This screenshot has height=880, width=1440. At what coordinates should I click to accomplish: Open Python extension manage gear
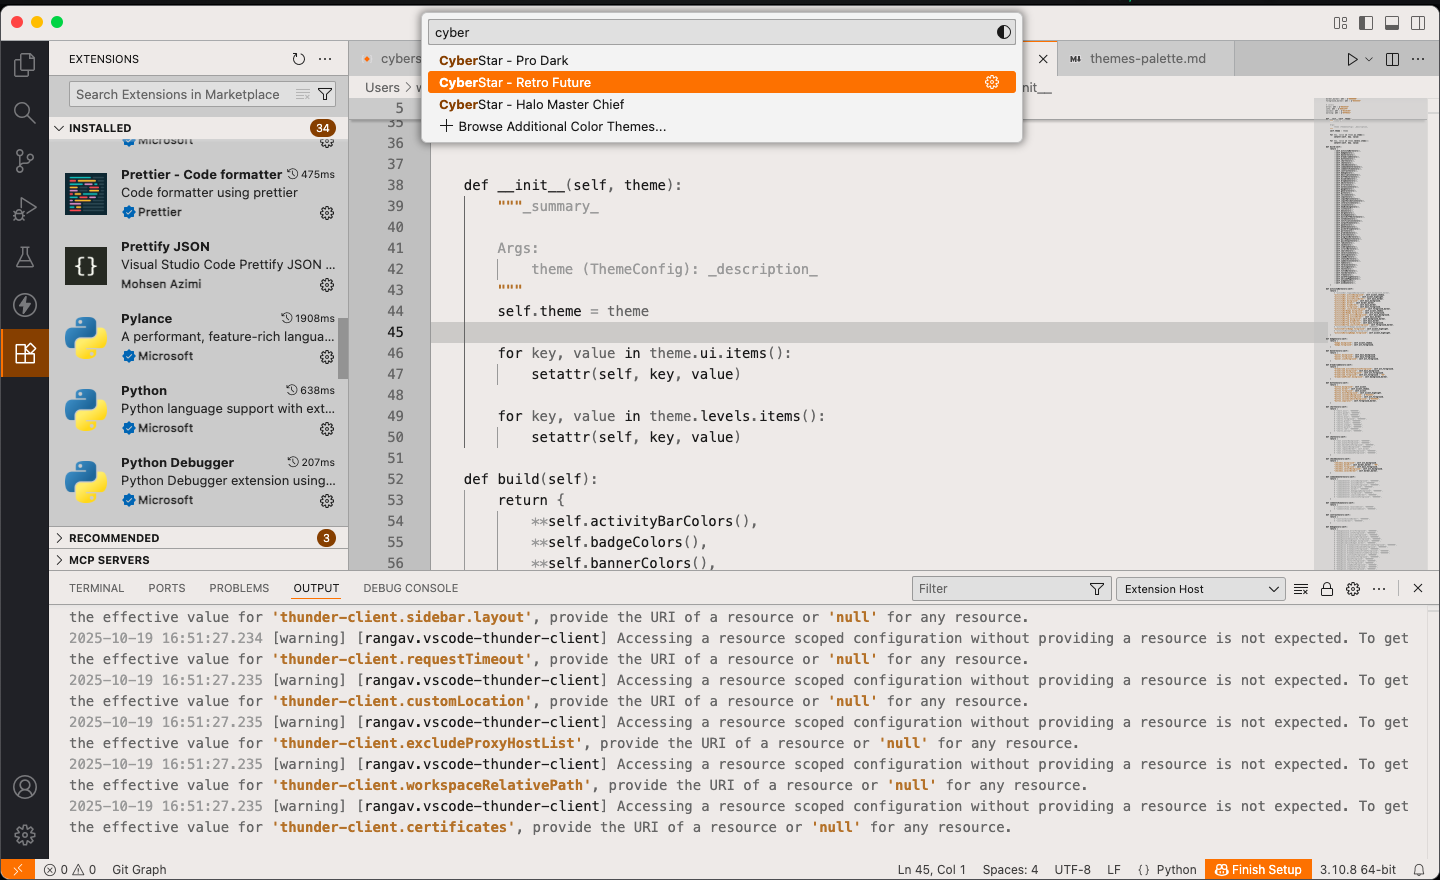click(327, 429)
